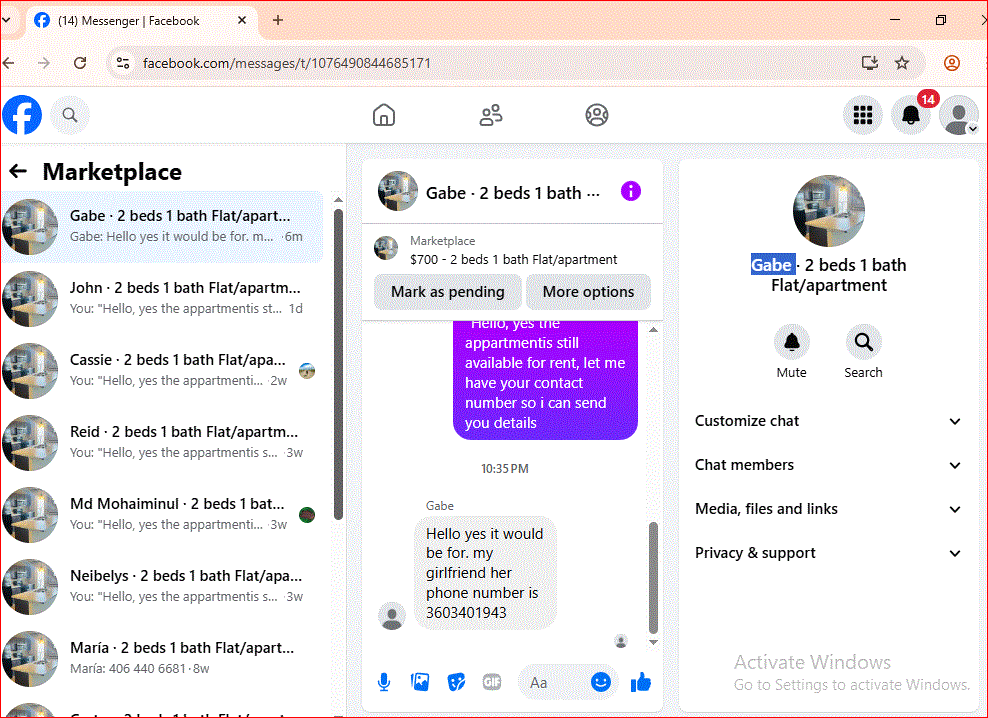Attach a file with image icon
The image size is (988, 718).
[x=420, y=682]
